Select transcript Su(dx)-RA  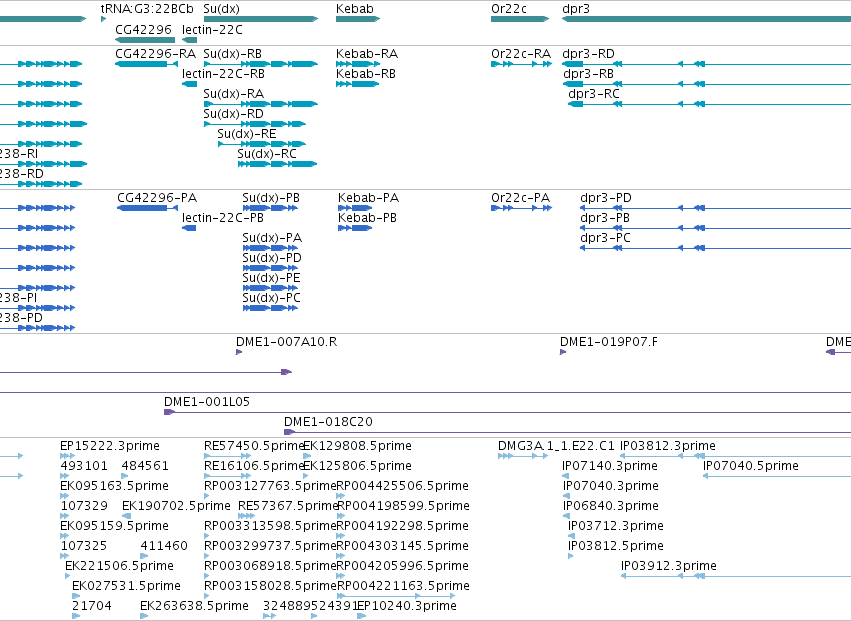233,94
